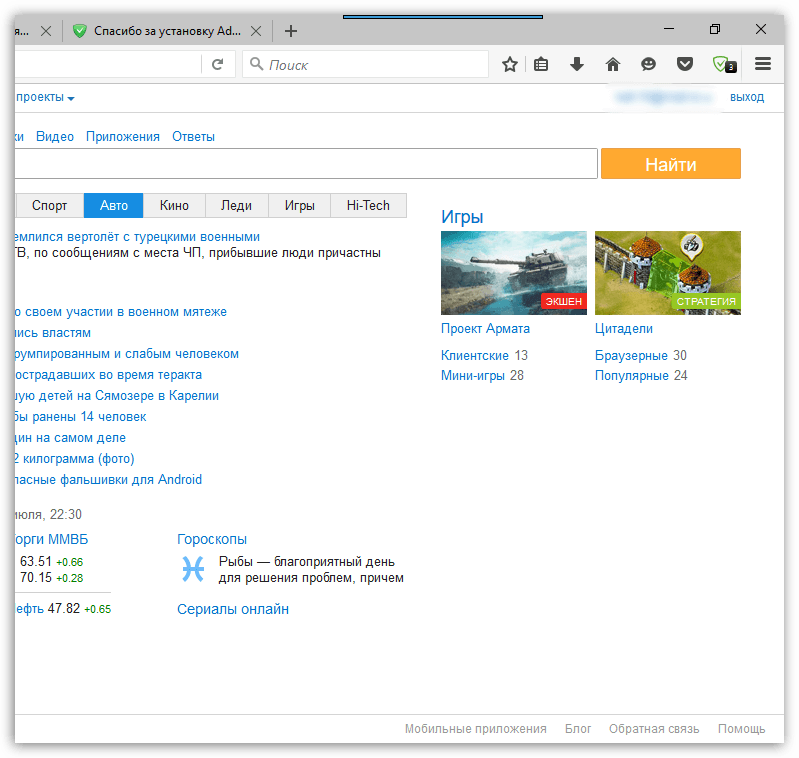Screen dimensions: 799x758
Task: Reload the page with the refresh icon
Action: tap(218, 65)
